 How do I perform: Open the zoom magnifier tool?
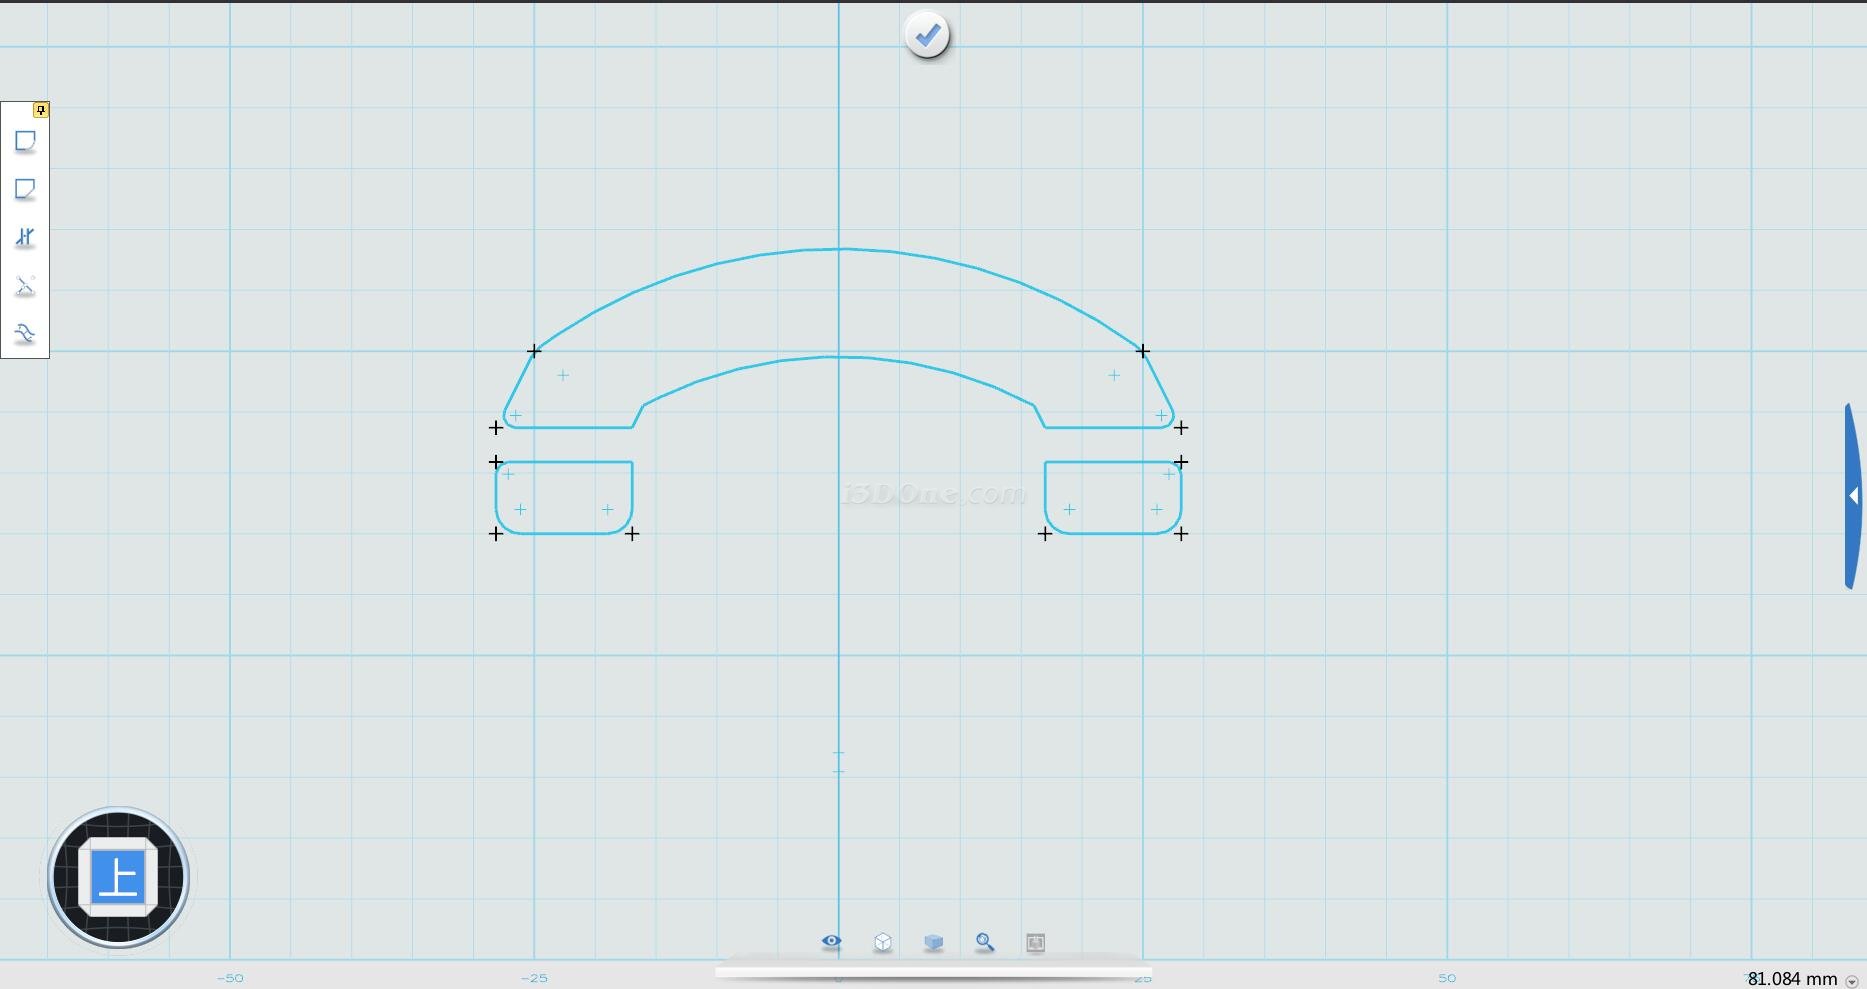pos(984,942)
